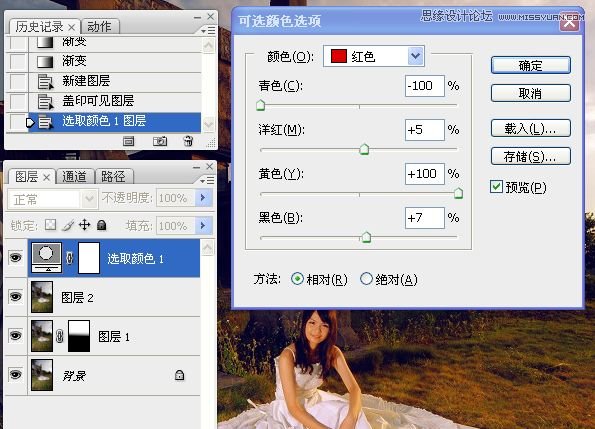595x429 pixels.
Task: Hide the 图层 2 layer
Action: pyautogui.click(x=16, y=297)
